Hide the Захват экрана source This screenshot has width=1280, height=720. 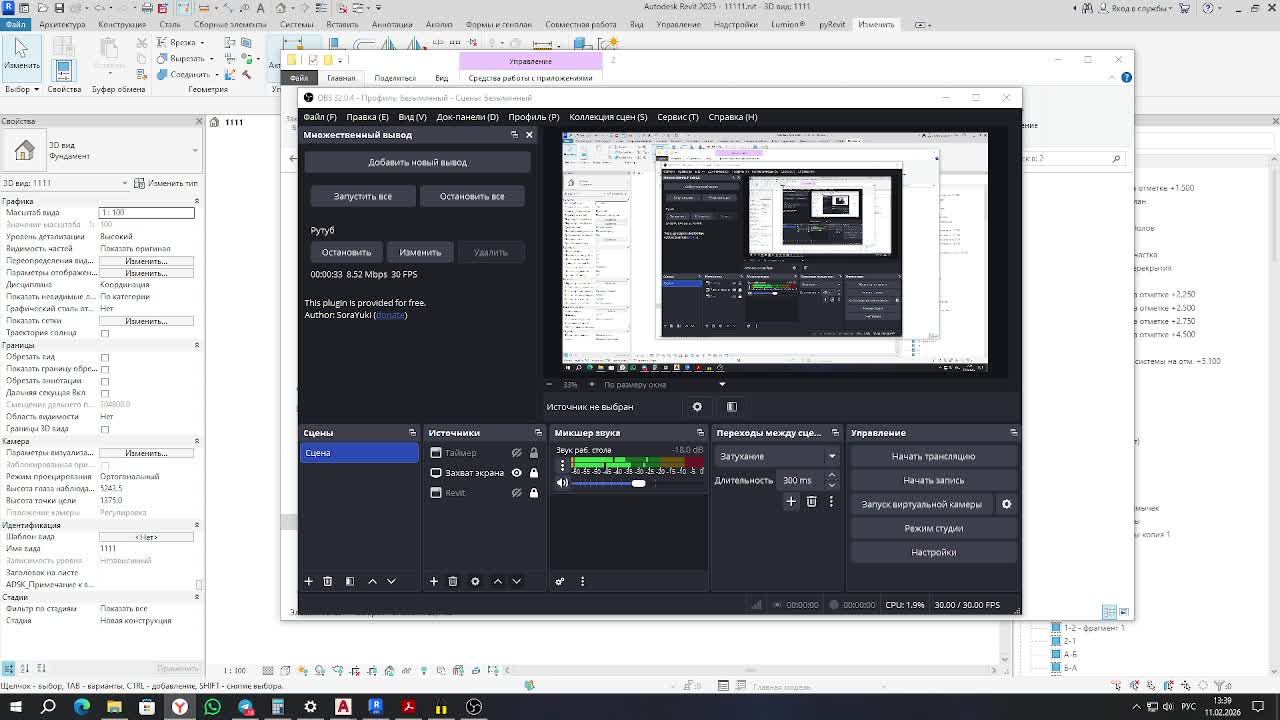pos(516,473)
